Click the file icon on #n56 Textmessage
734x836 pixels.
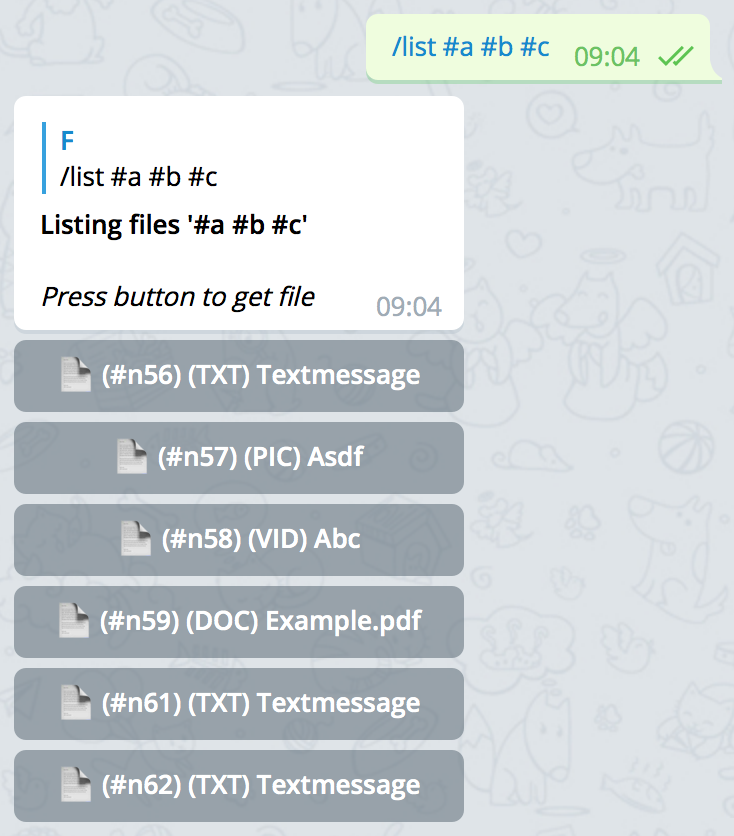coord(75,374)
